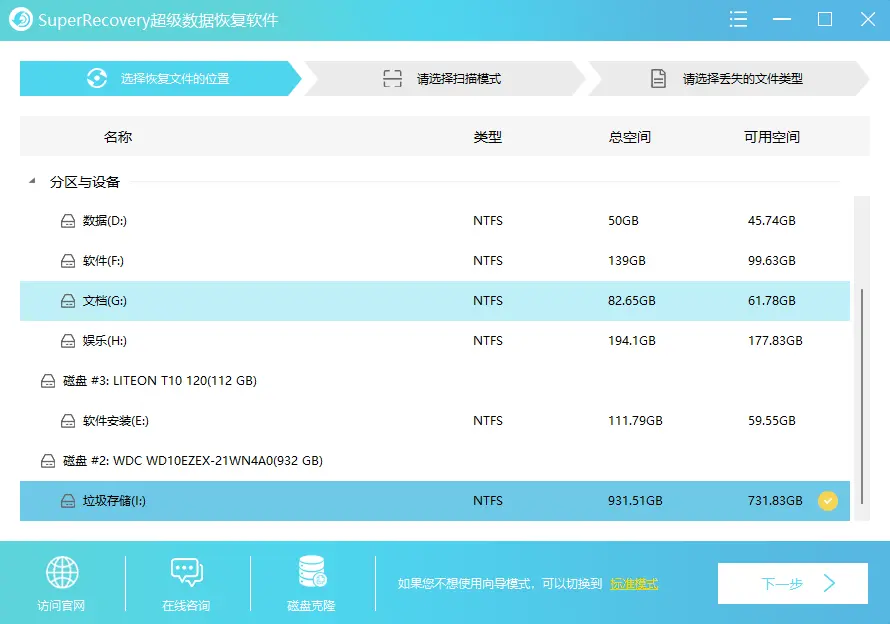Click the SuperRecovery超级数据恢复软件 window title
Image resolution: width=890 pixels, height=624 pixels.
tap(158, 20)
